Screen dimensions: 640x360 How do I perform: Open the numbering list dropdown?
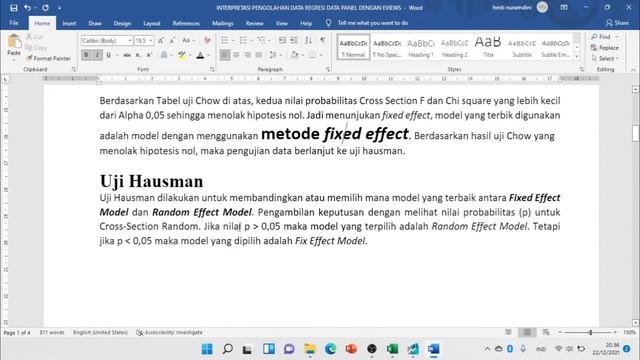[x=251, y=40]
